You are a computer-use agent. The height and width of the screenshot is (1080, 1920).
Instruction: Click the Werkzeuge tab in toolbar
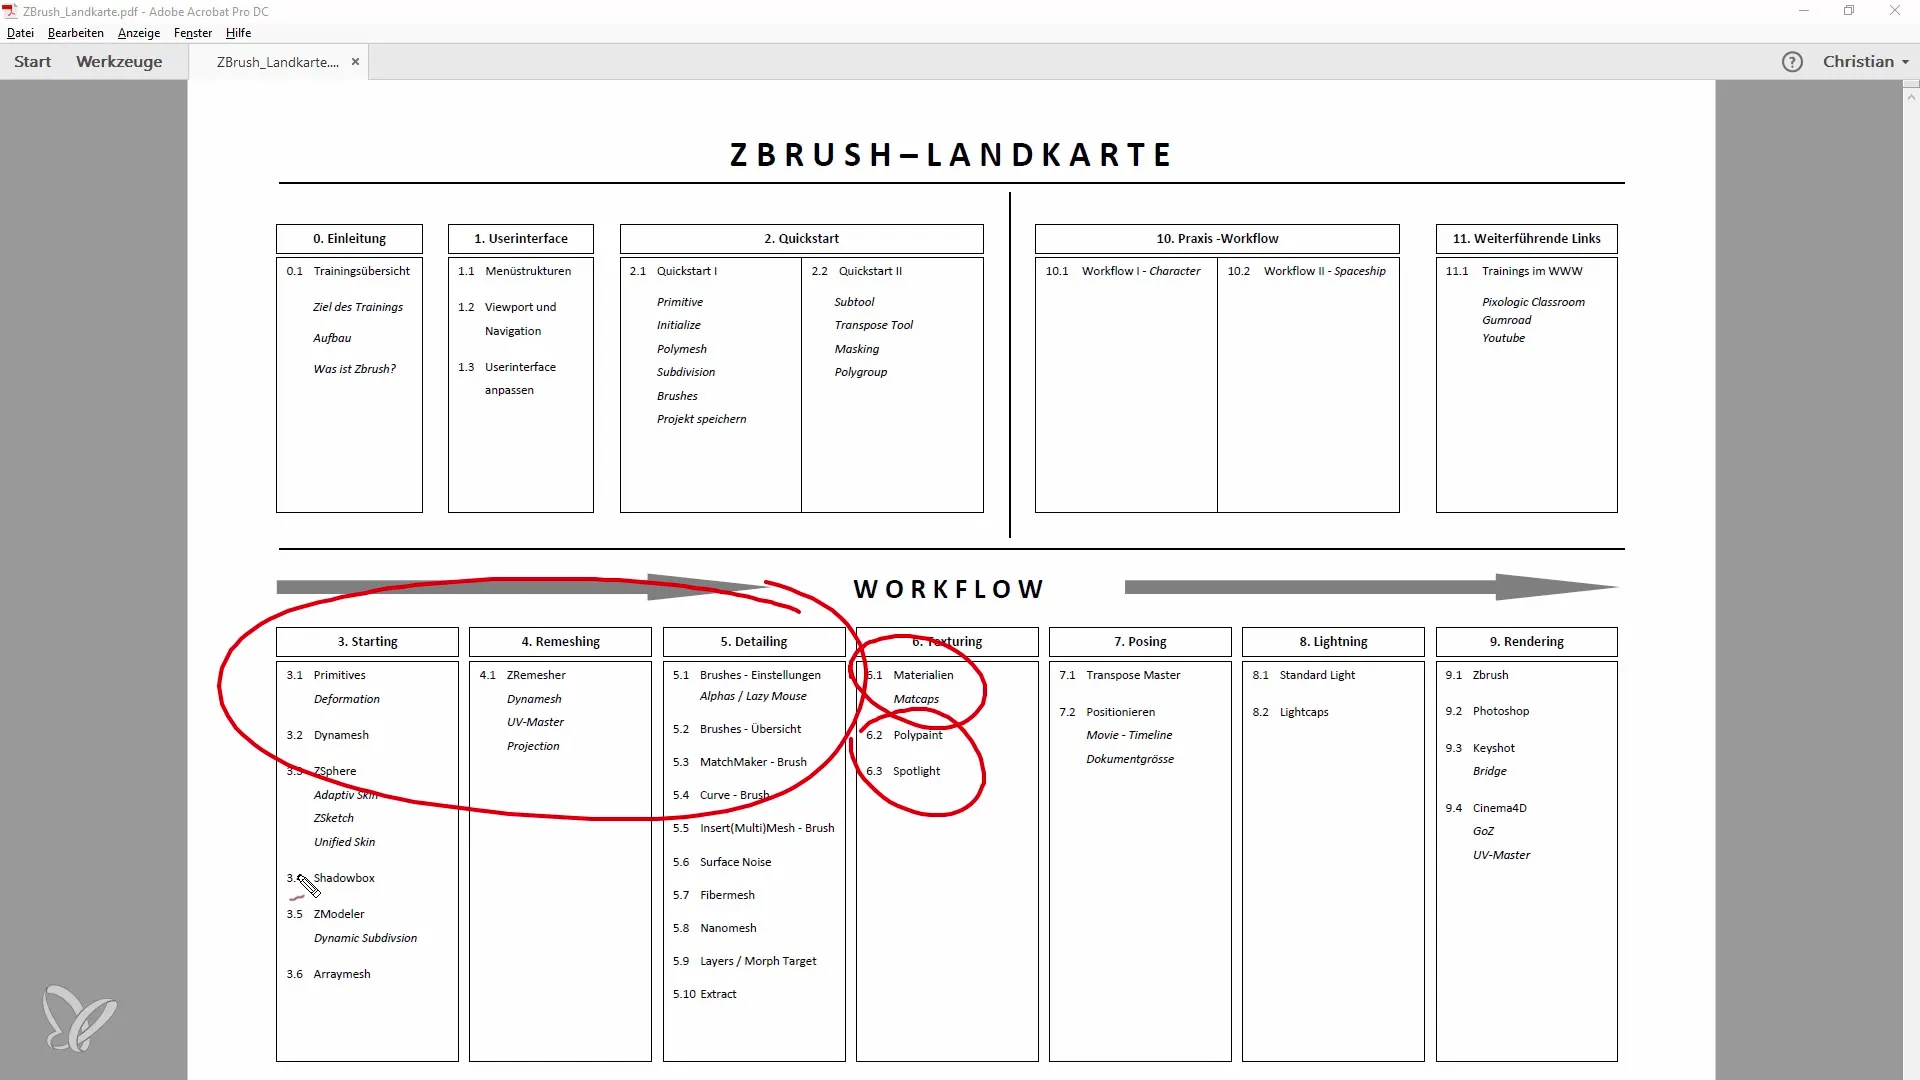(119, 62)
